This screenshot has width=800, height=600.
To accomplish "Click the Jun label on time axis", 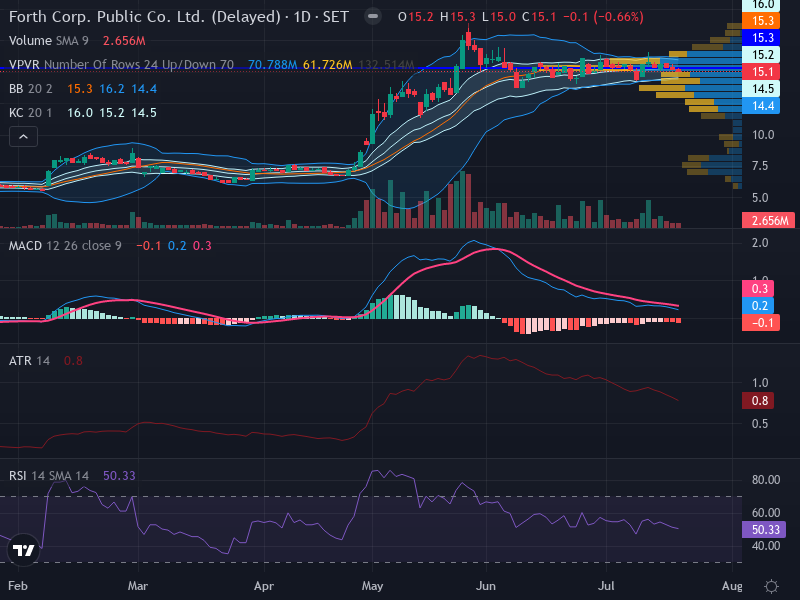I will coord(486,586).
